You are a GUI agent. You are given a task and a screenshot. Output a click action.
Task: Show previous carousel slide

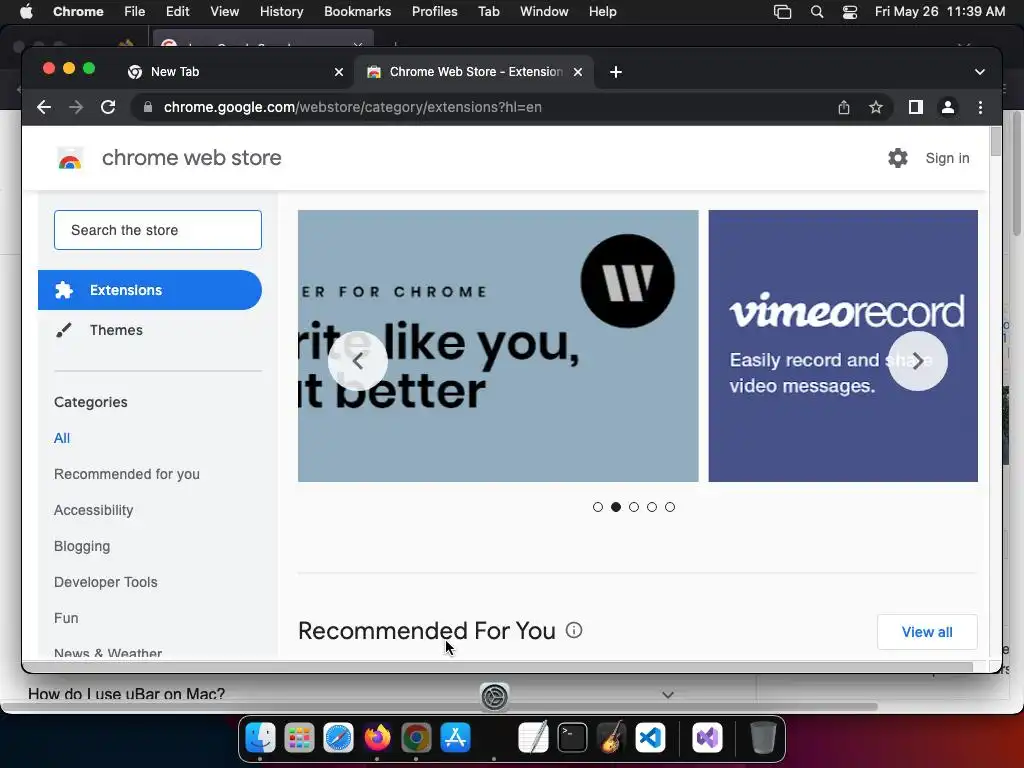coord(357,360)
